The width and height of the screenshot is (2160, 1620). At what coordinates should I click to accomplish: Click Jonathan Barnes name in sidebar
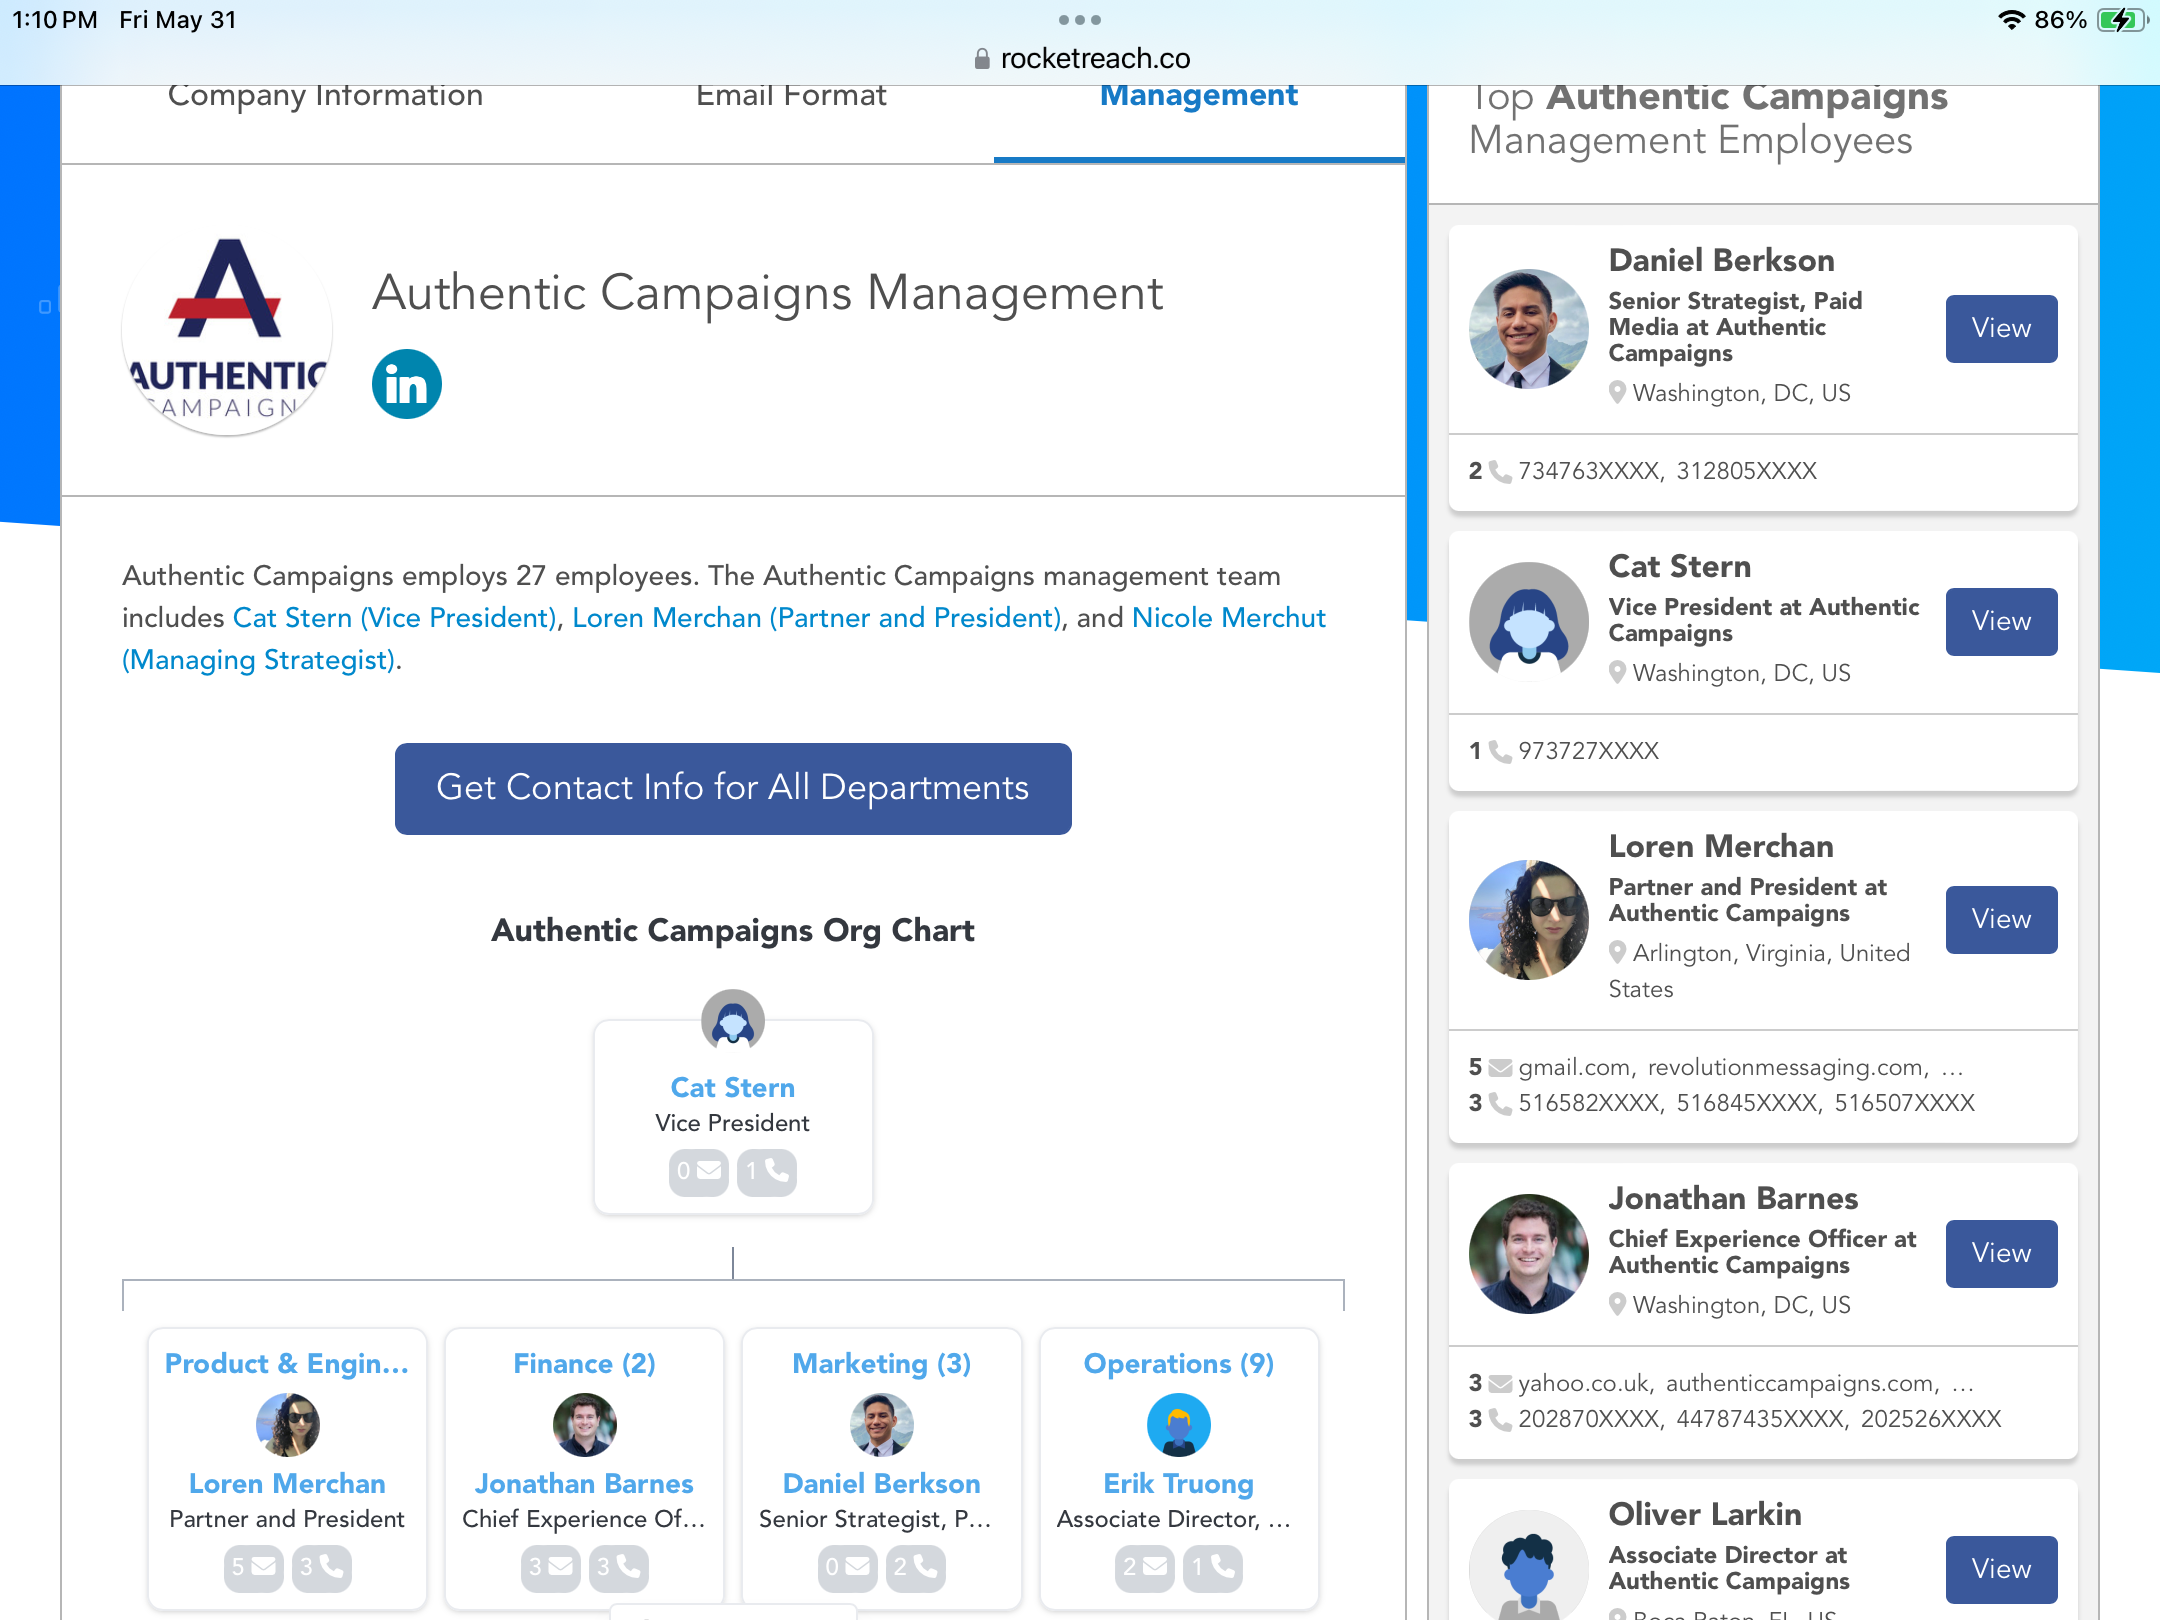[x=1733, y=1199]
